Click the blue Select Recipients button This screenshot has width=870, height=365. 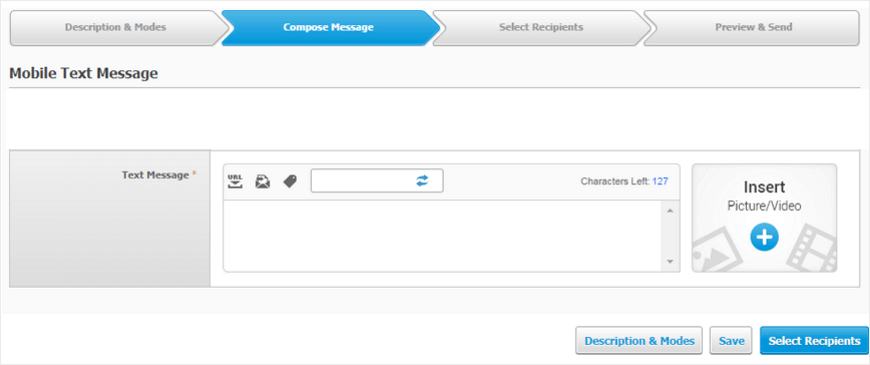[814, 341]
